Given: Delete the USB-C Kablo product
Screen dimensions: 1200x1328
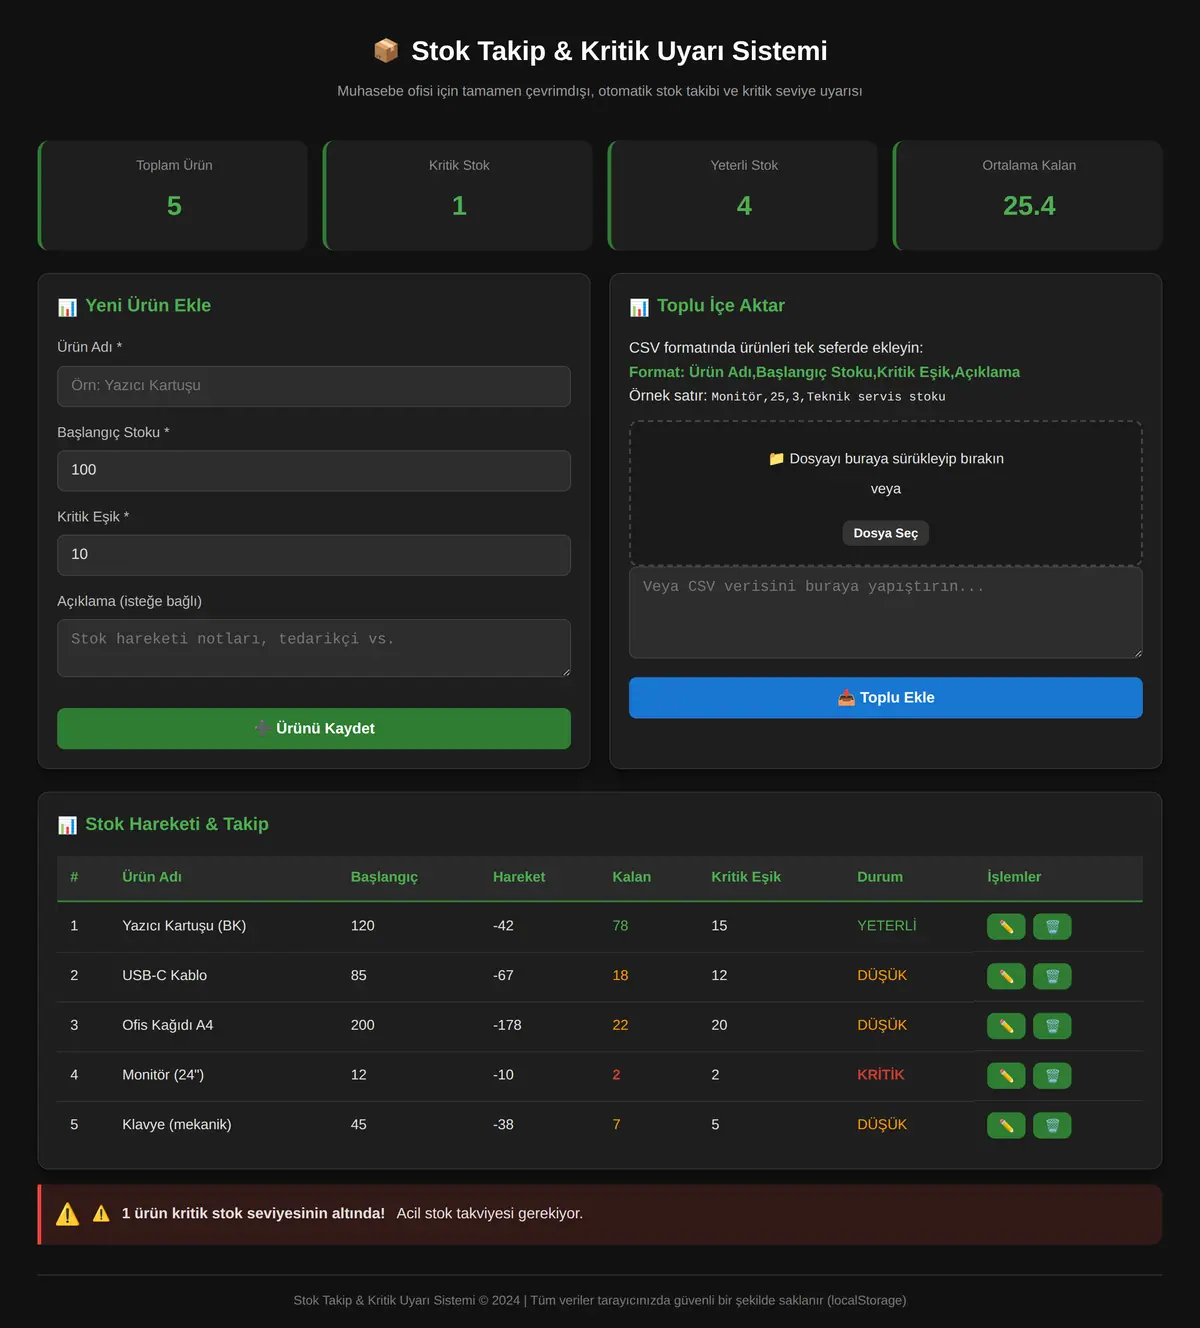Looking at the screenshot, I should pyautogui.click(x=1052, y=976).
